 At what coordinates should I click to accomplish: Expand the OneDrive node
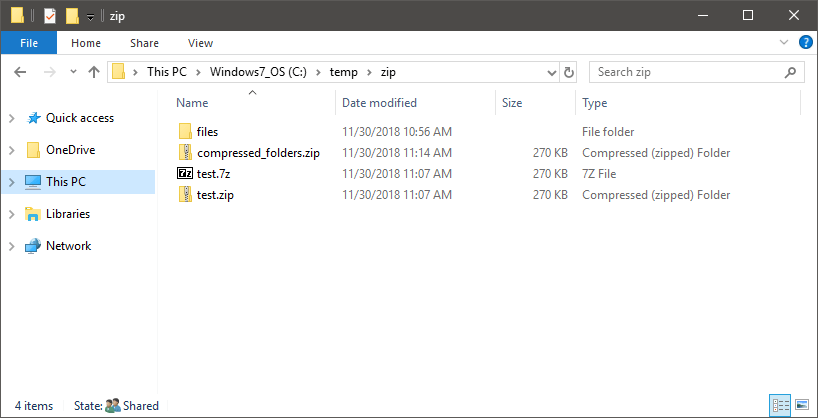12,150
